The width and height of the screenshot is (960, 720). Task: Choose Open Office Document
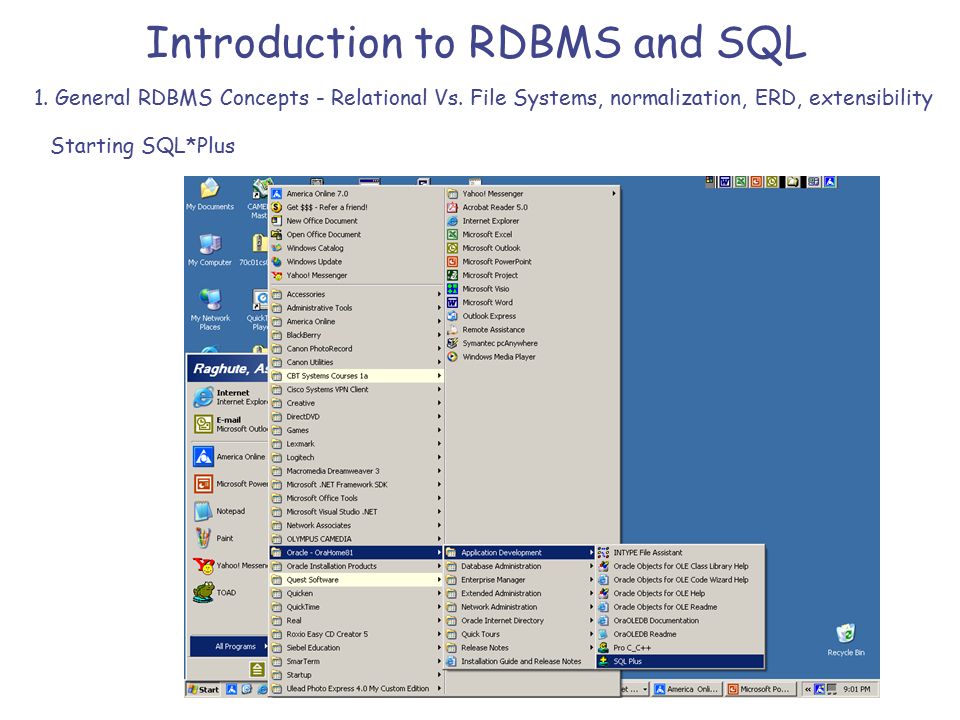pyautogui.click(x=356, y=234)
